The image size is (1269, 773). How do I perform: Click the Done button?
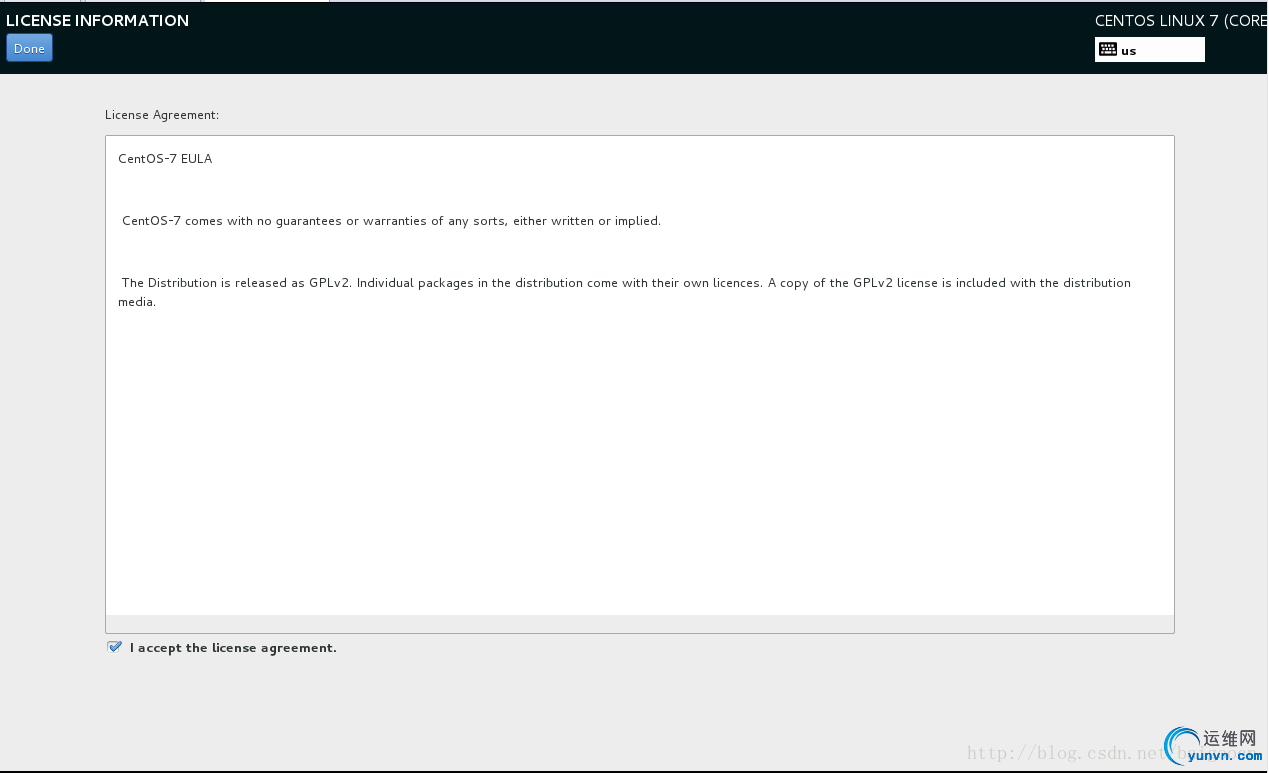(x=29, y=48)
